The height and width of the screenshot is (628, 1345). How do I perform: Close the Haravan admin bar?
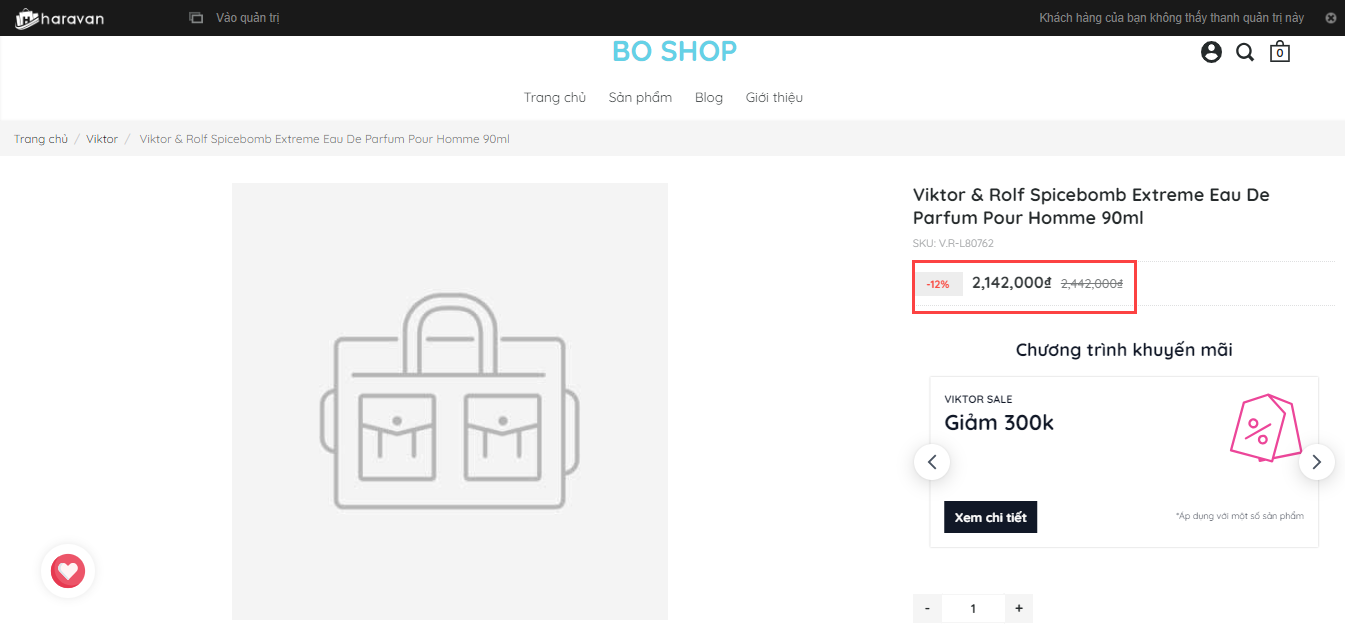(1330, 18)
